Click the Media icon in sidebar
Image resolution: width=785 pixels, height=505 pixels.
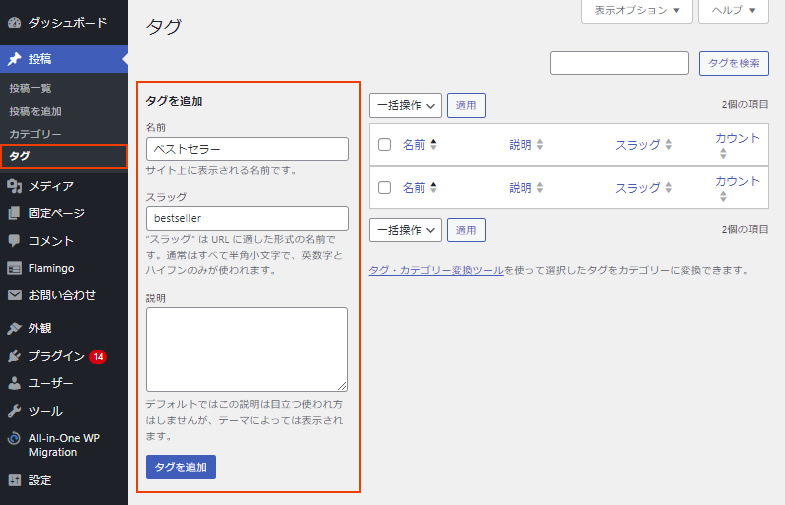[15, 185]
